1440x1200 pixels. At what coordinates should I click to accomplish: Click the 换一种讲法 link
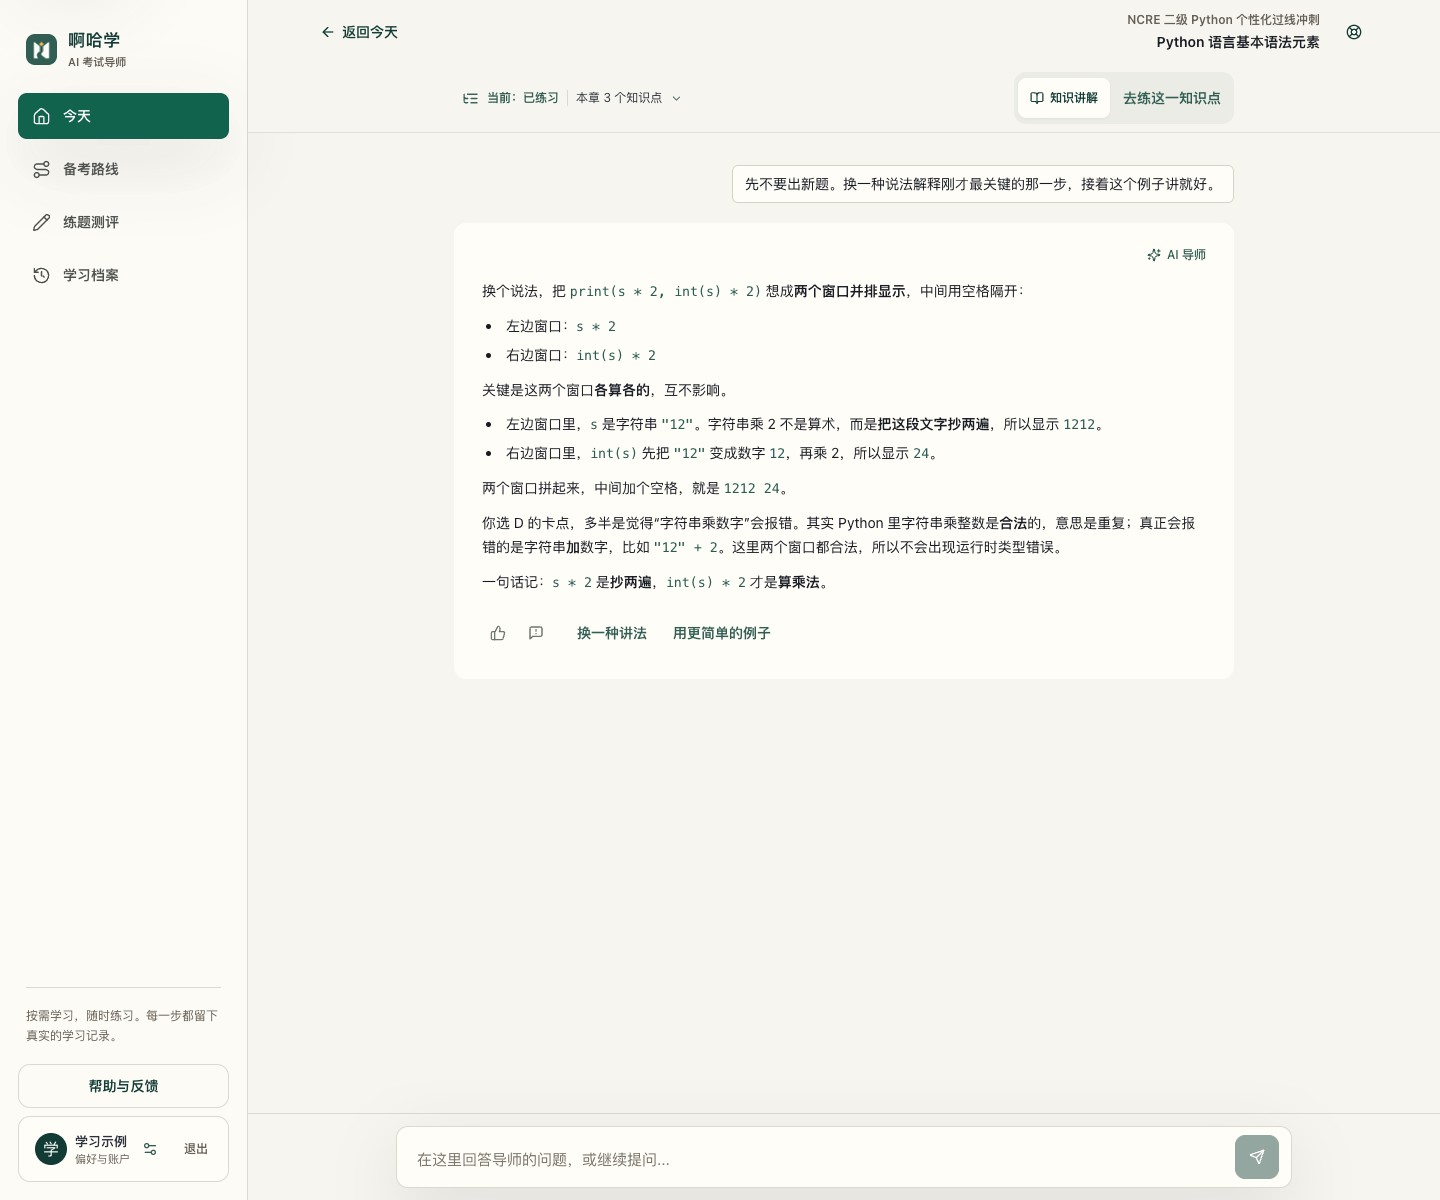[612, 633]
